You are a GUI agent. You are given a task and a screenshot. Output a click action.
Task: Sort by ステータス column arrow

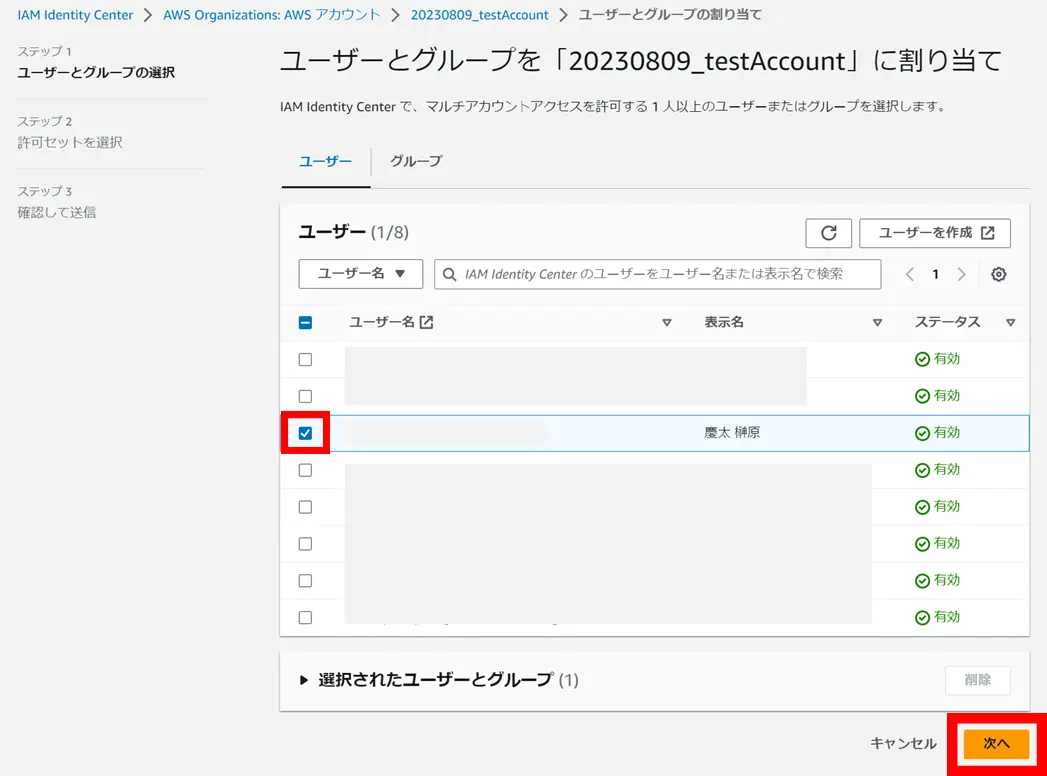(1010, 323)
